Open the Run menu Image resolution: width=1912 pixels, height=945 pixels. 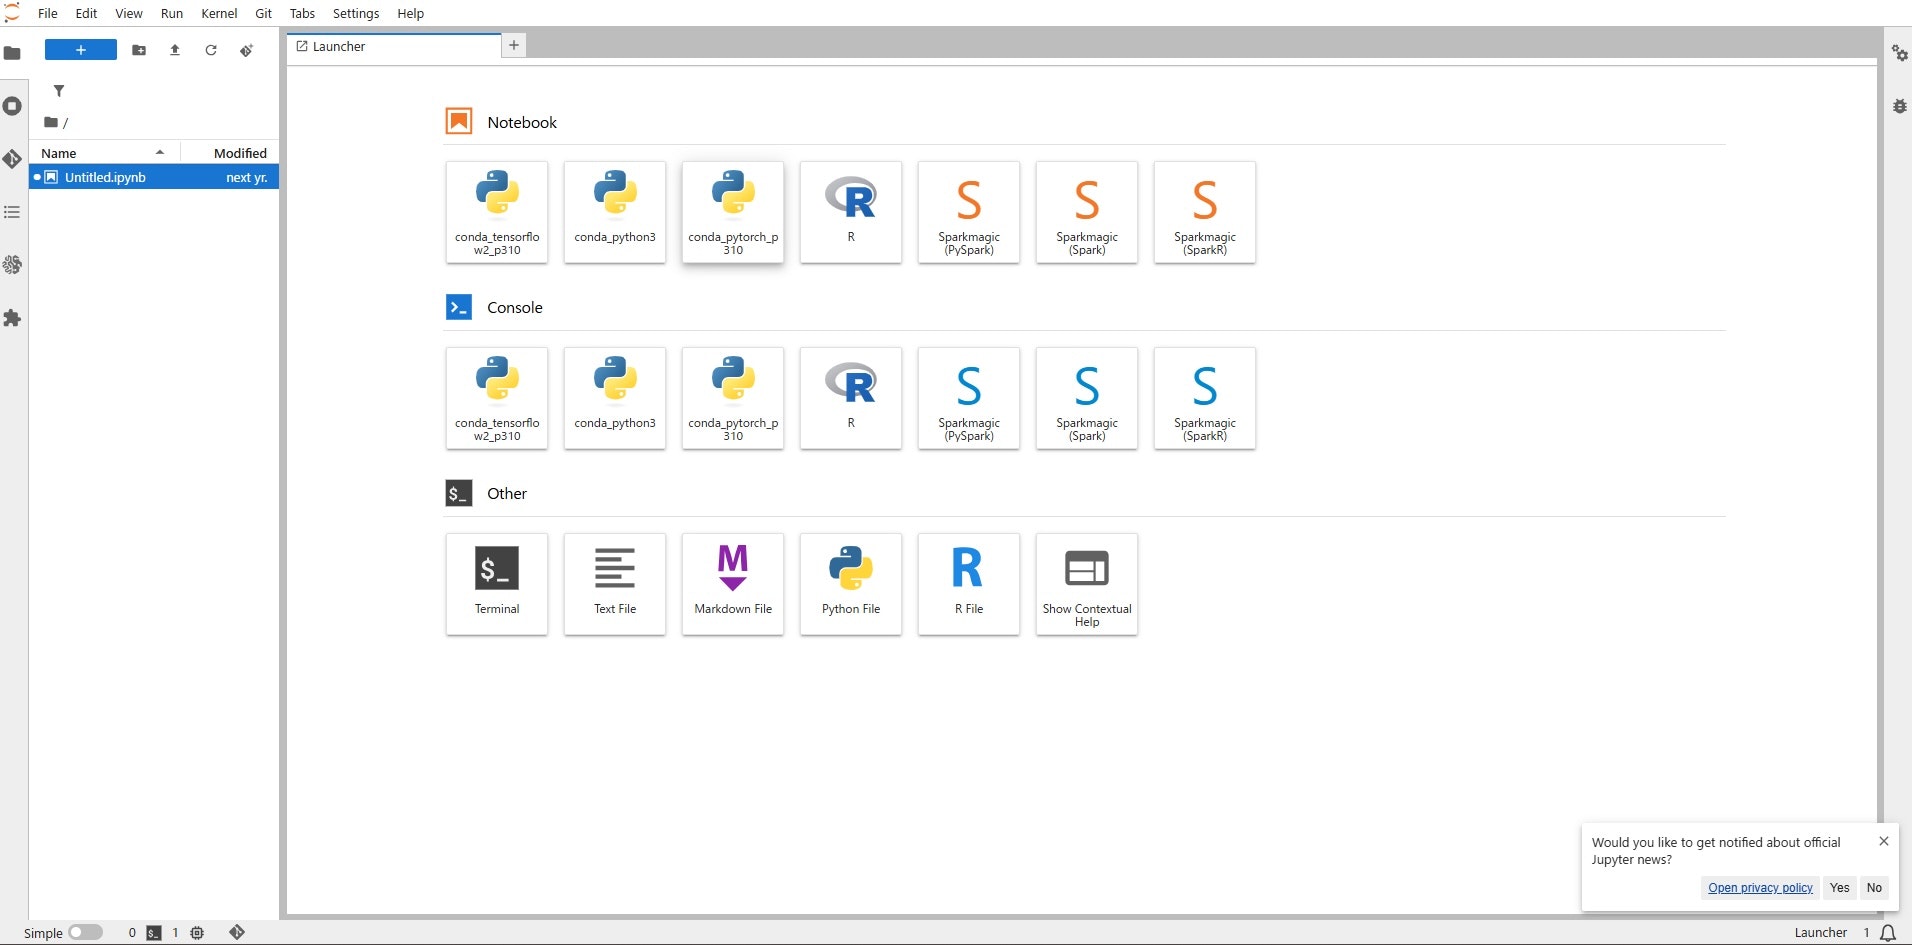click(x=172, y=13)
